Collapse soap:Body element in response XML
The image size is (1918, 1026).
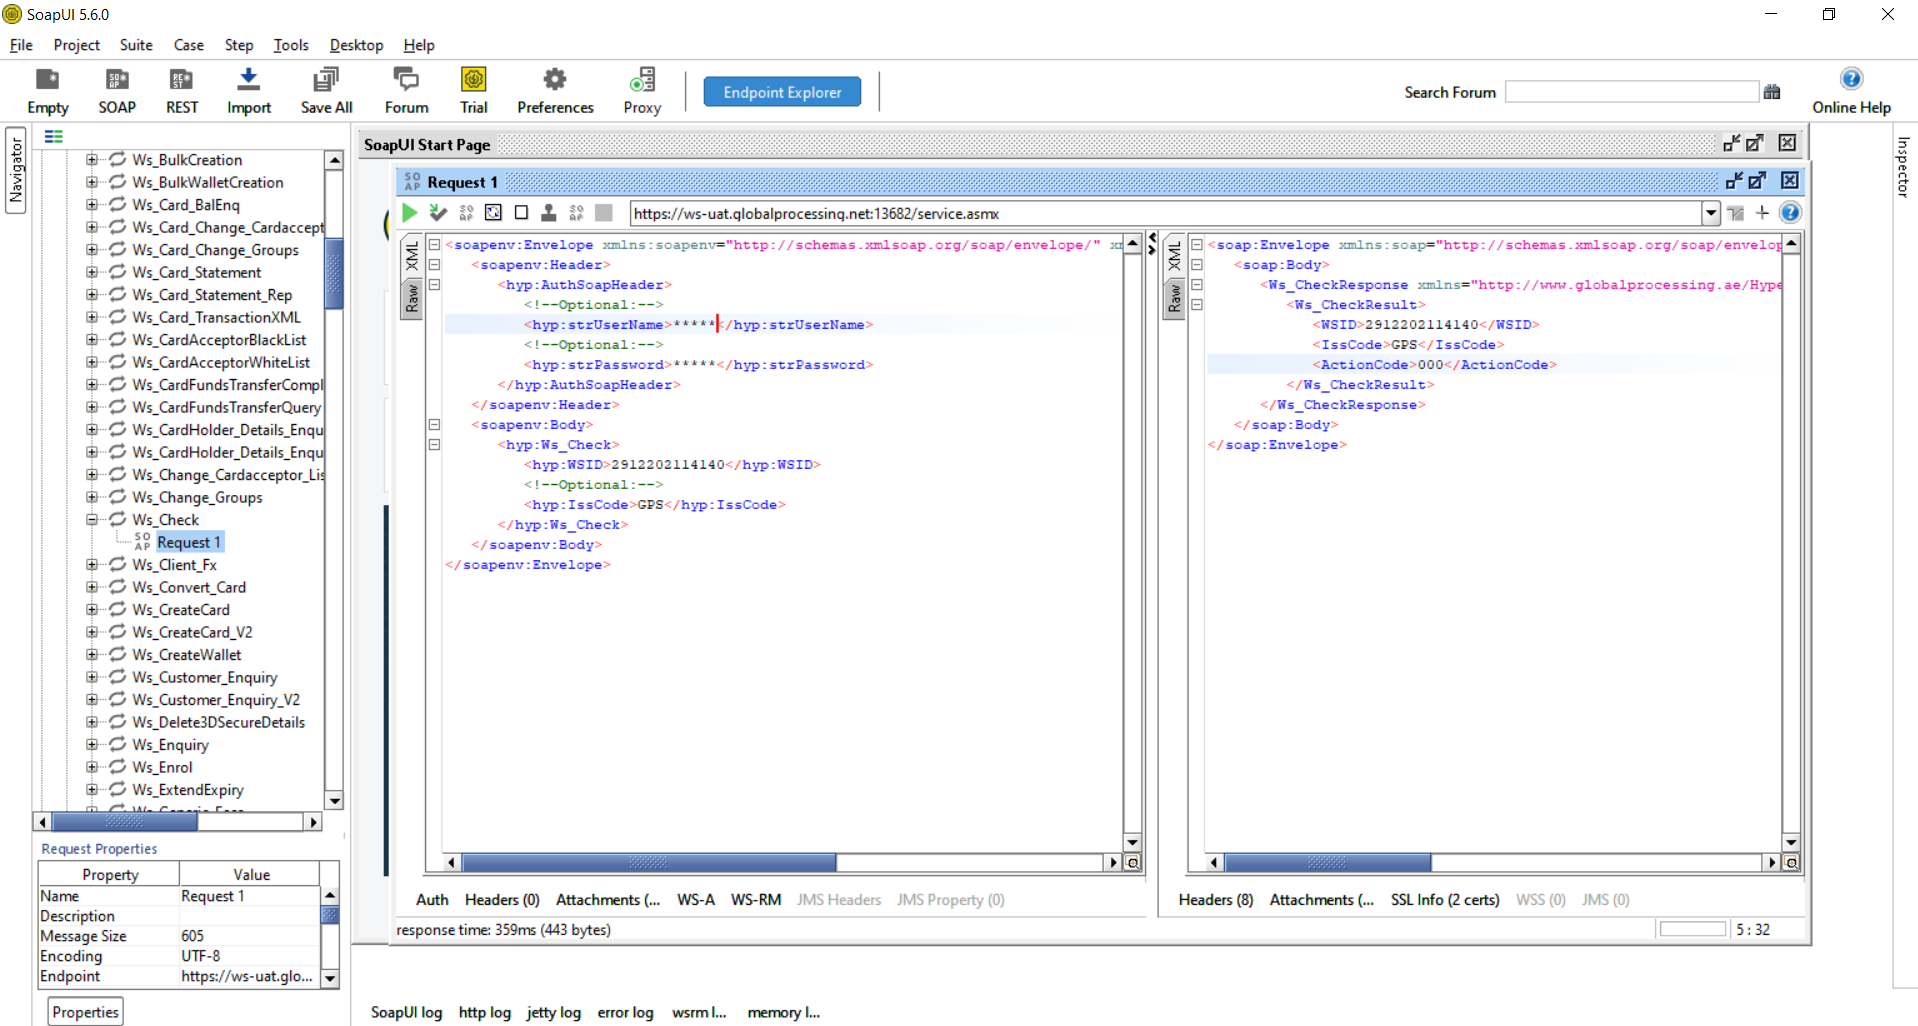1197,265
